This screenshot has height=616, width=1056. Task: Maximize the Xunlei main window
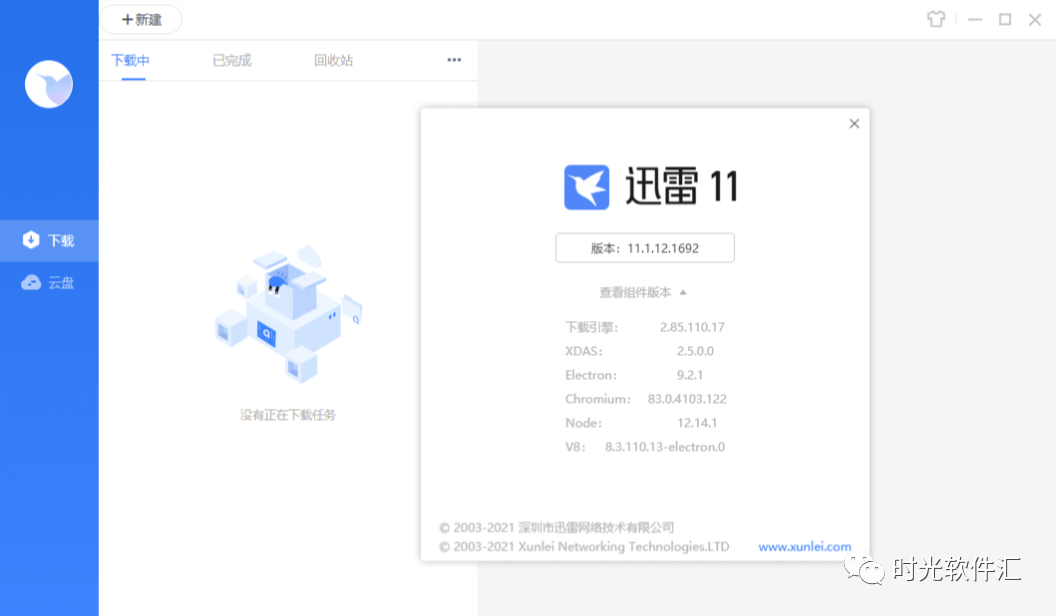[x=1005, y=20]
